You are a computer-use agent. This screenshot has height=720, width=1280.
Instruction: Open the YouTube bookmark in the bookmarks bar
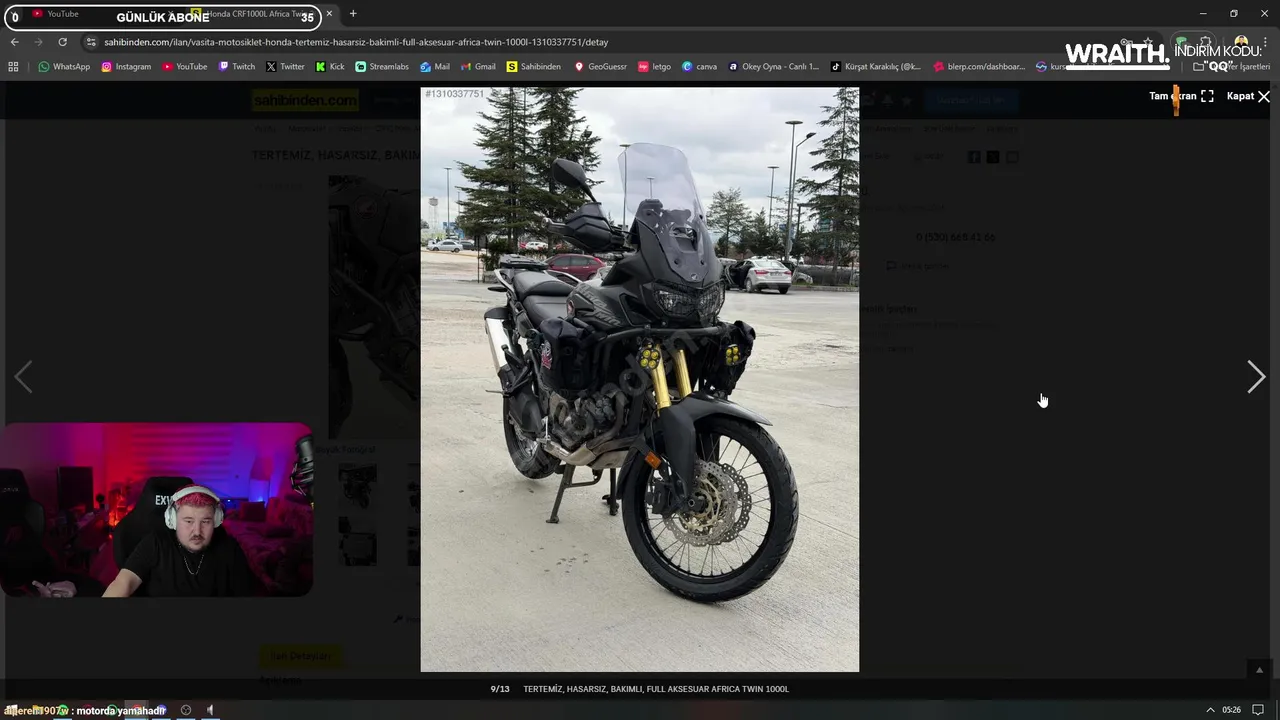tap(185, 67)
